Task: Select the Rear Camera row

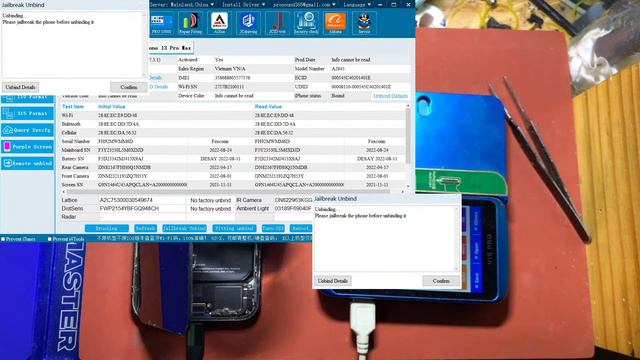Action: (233, 167)
